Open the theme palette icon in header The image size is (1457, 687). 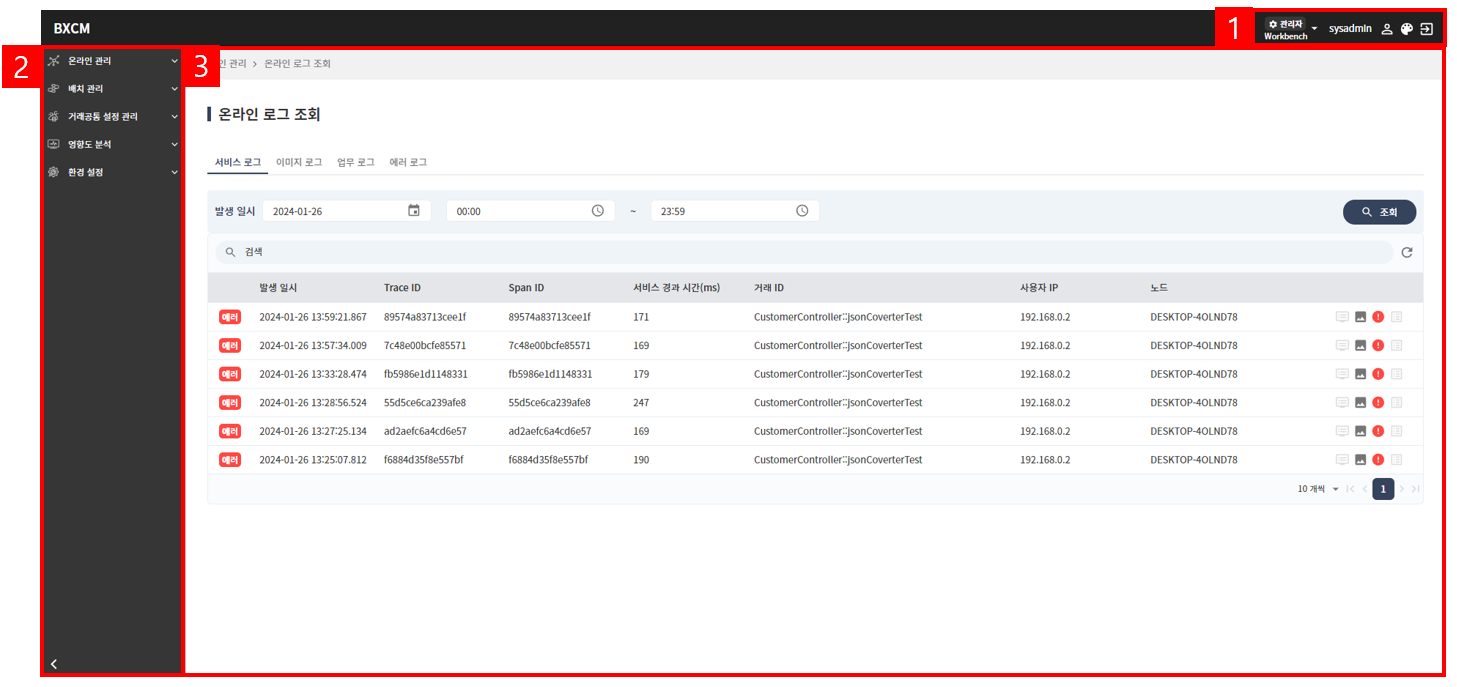[x=1406, y=29]
